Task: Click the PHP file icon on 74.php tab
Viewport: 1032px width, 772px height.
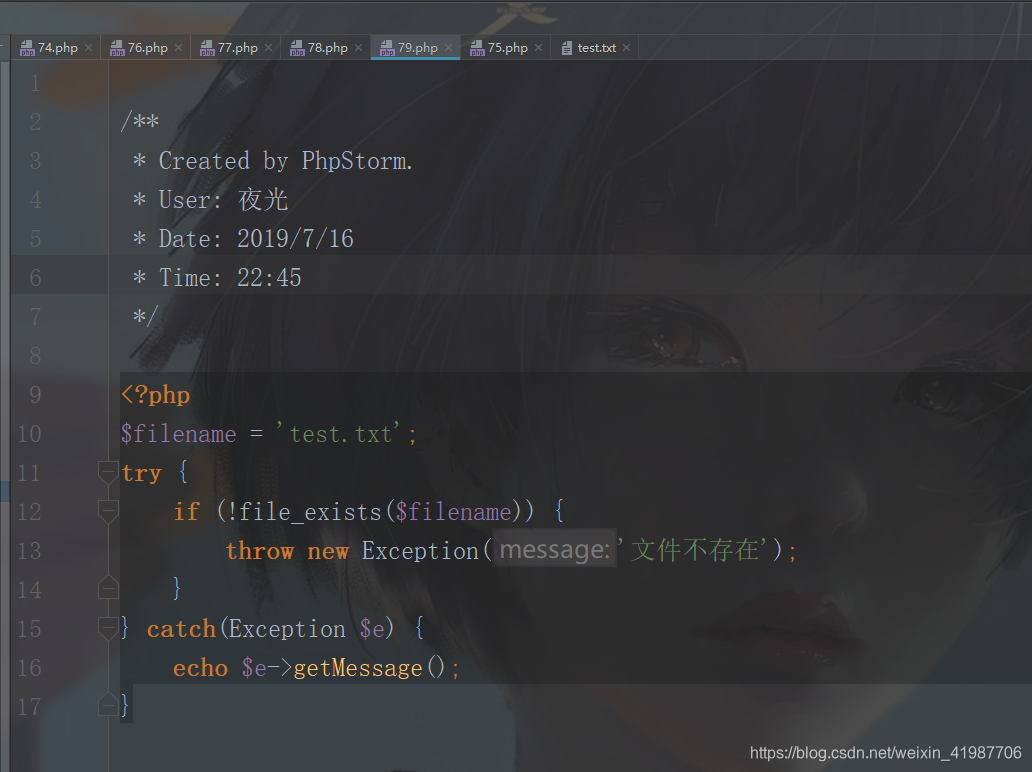Action: 27,48
